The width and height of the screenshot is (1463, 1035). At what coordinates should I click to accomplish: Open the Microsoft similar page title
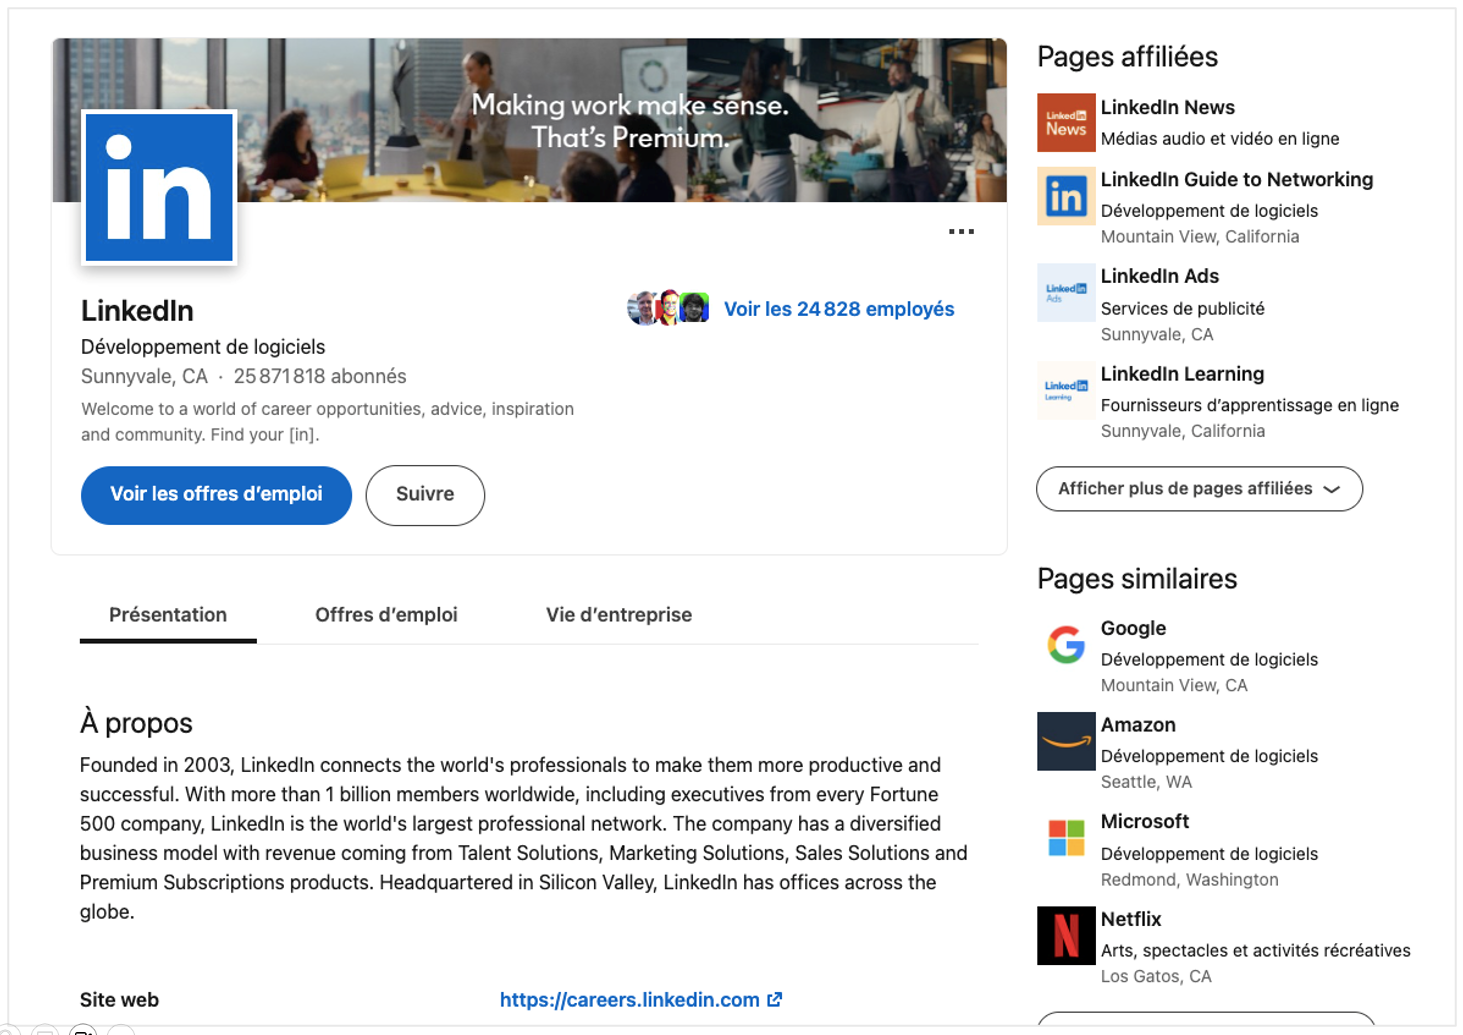(1145, 821)
